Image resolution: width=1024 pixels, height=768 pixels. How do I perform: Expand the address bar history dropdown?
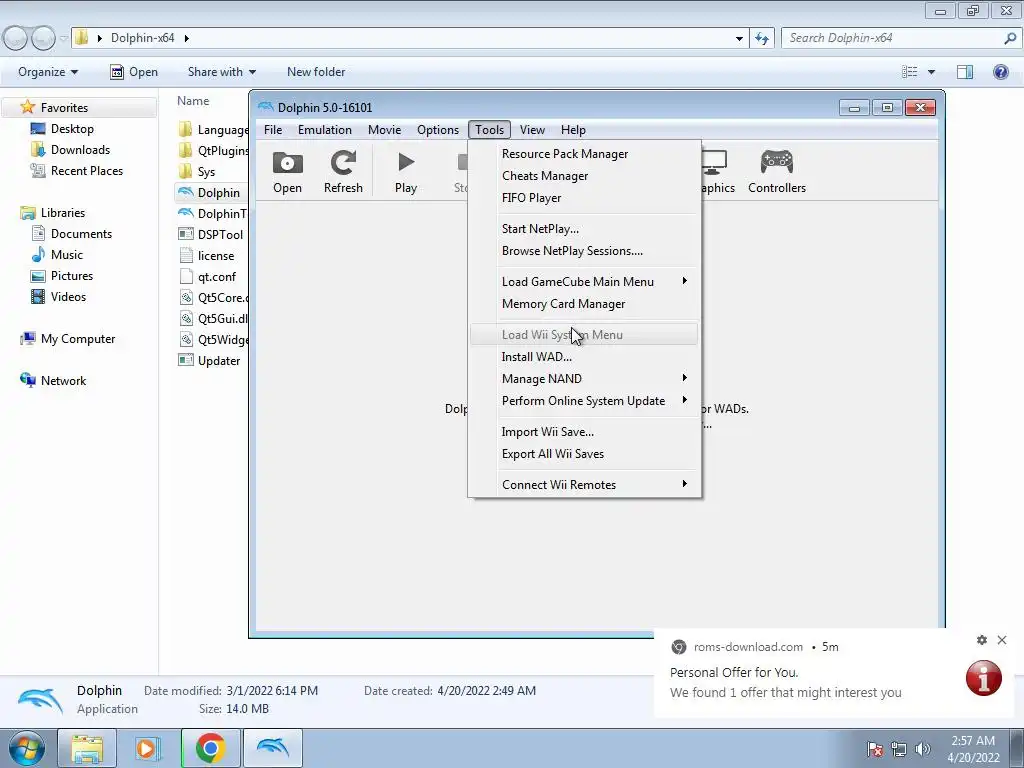point(739,38)
